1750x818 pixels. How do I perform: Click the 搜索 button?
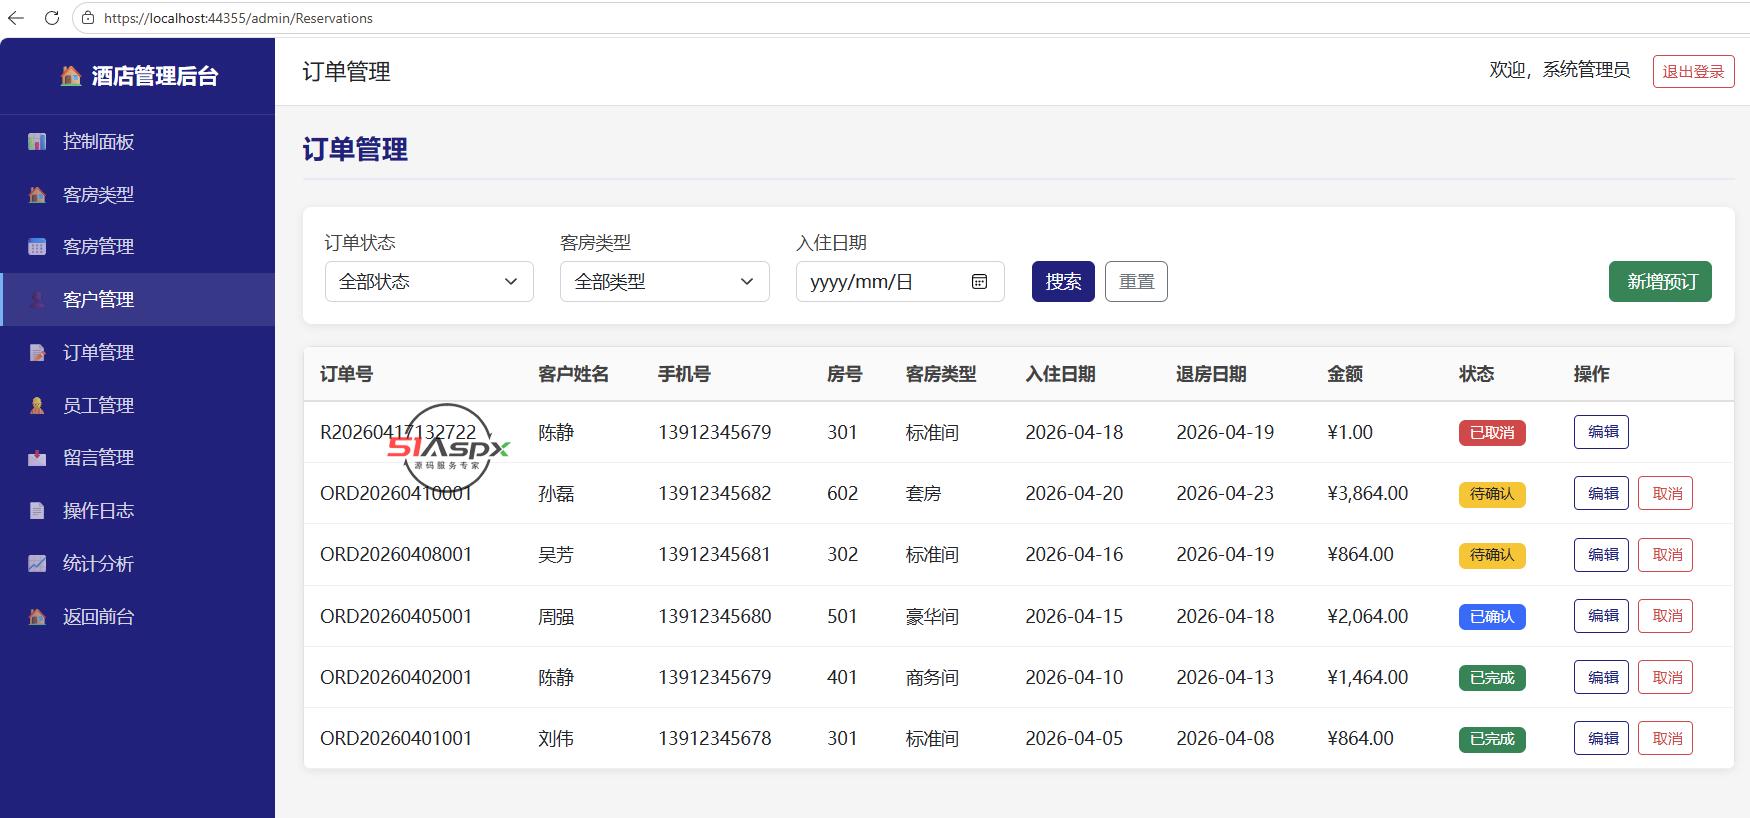[x=1063, y=282]
